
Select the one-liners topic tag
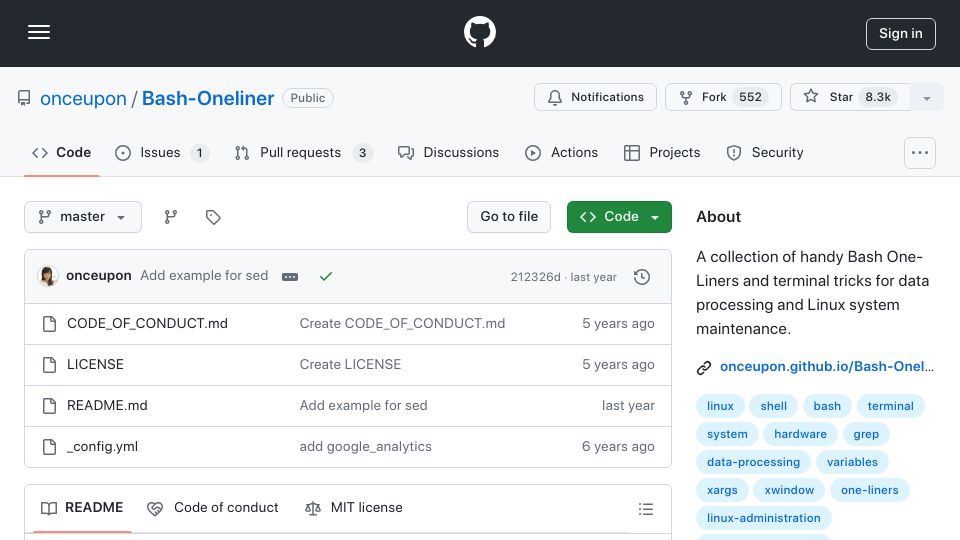coord(869,490)
